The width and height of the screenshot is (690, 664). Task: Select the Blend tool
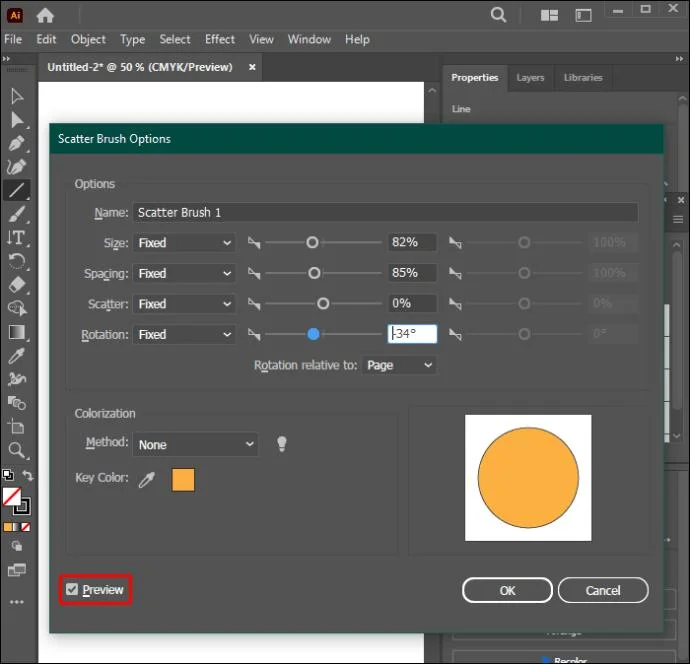(x=17, y=403)
